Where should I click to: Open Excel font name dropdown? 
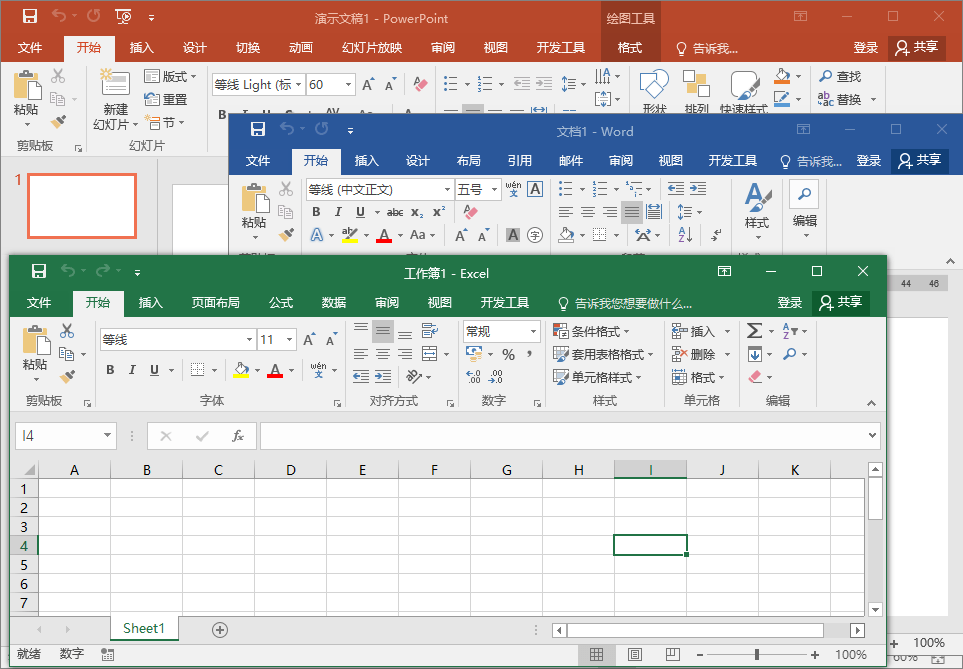(249, 340)
